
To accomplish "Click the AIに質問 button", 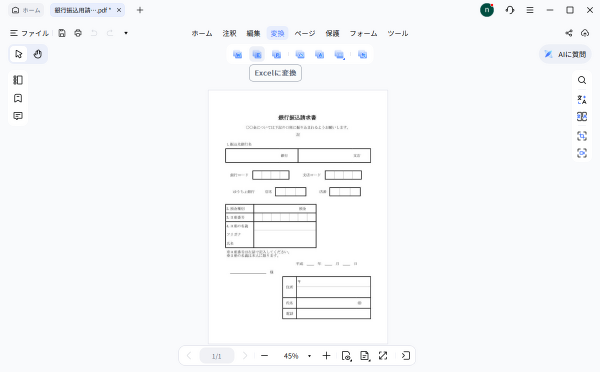I will 565,54.
